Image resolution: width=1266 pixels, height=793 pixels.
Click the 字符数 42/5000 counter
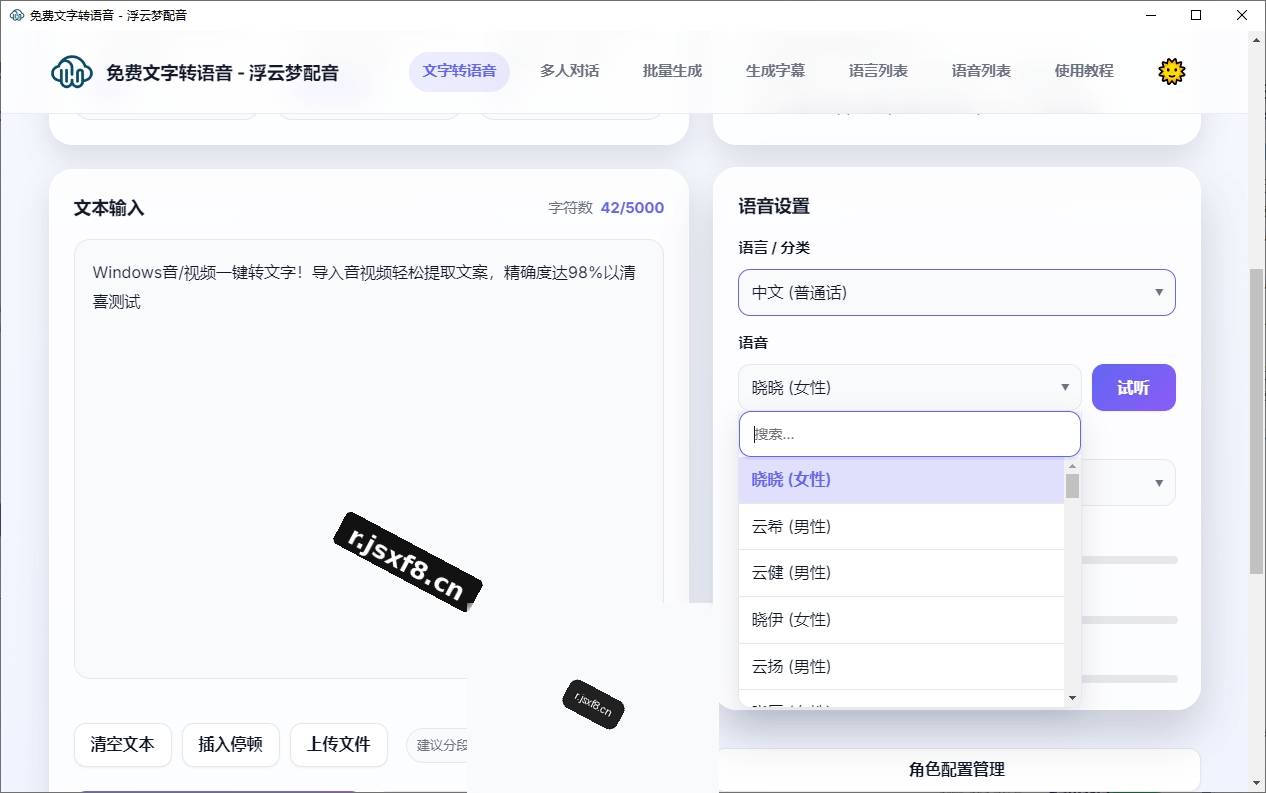pos(606,208)
